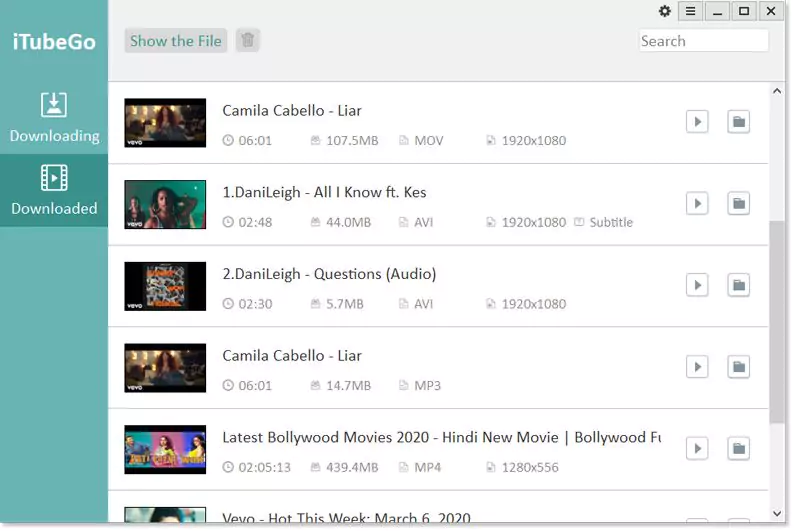
Task: Select the DaniLeigh All I Know thumbnail
Action: (x=165, y=204)
